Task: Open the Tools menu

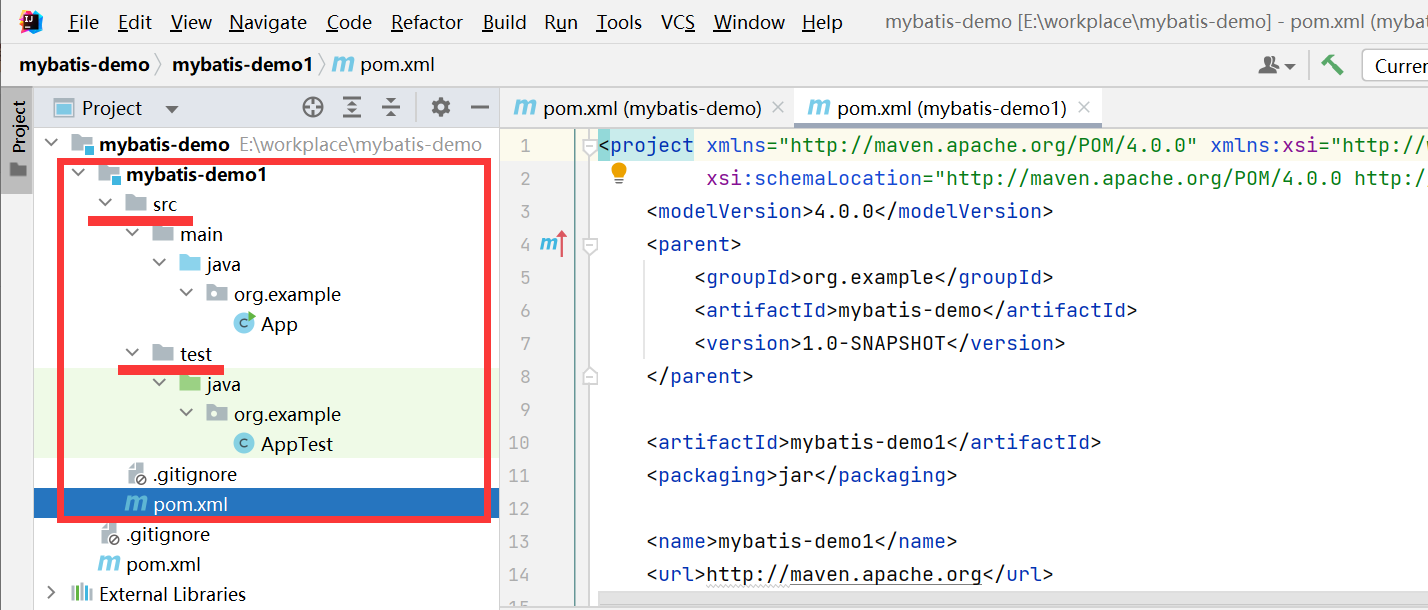Action: (x=619, y=22)
